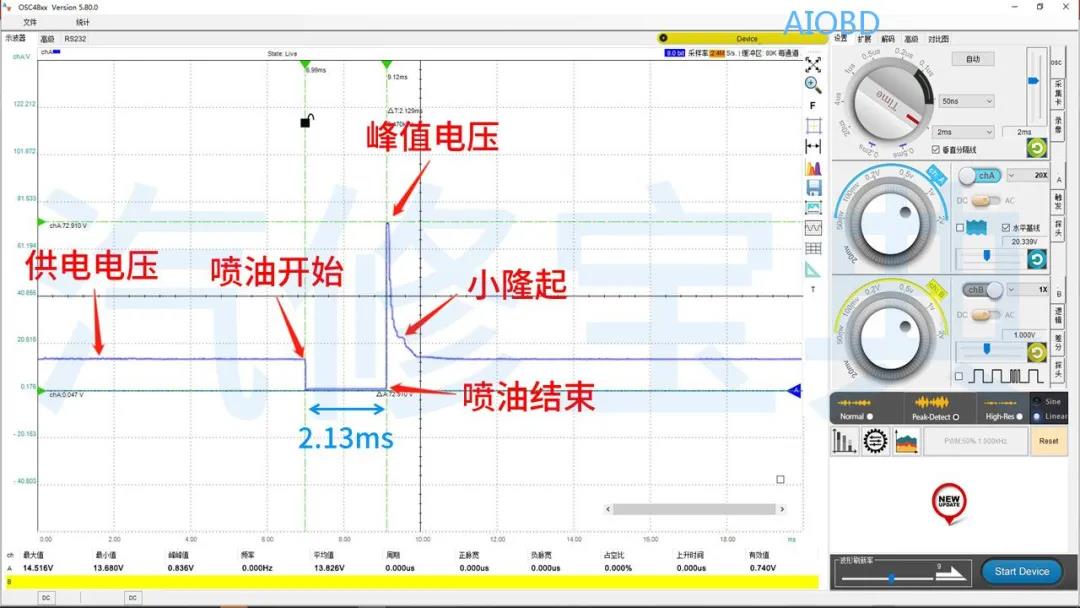
Task: Toggle the chA channel switch
Action: (x=981, y=176)
